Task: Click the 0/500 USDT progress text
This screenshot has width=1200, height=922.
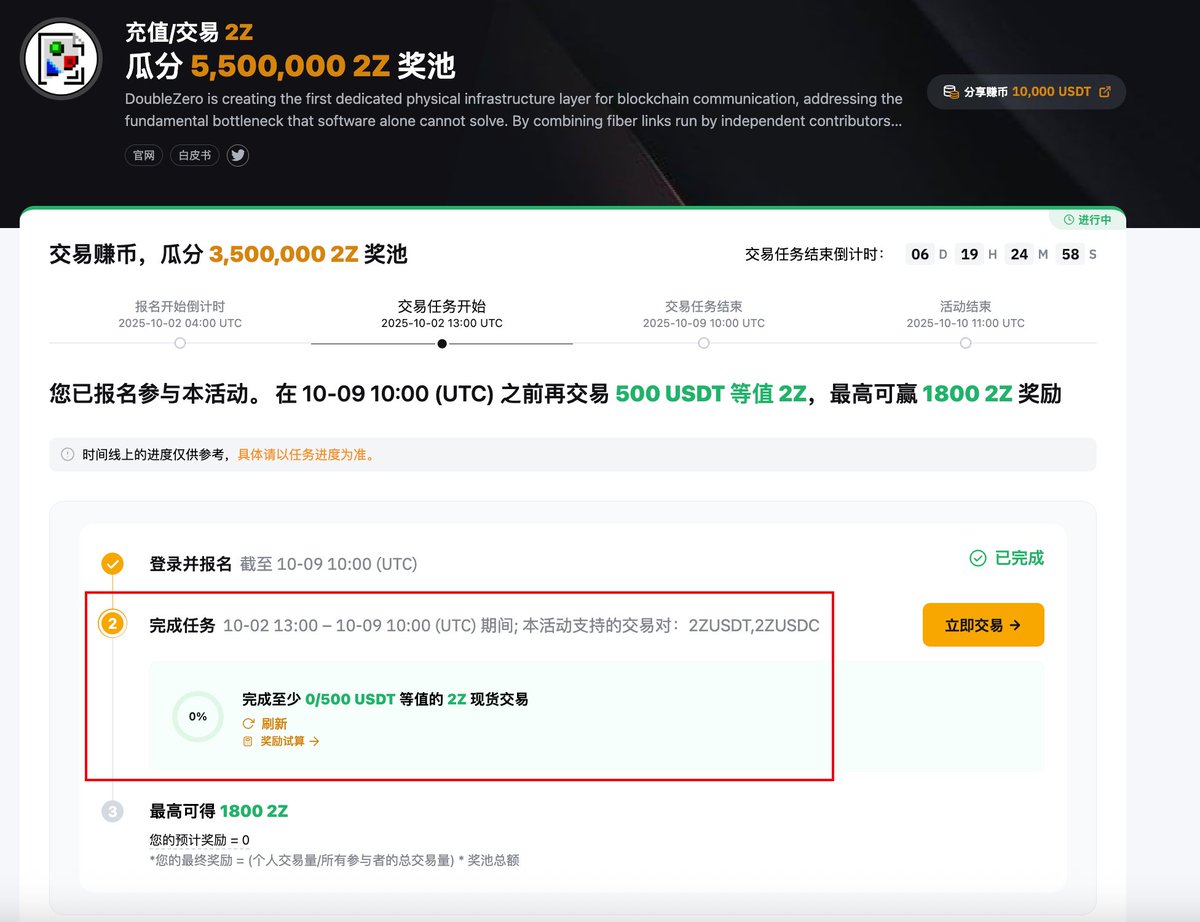Action: pos(350,699)
